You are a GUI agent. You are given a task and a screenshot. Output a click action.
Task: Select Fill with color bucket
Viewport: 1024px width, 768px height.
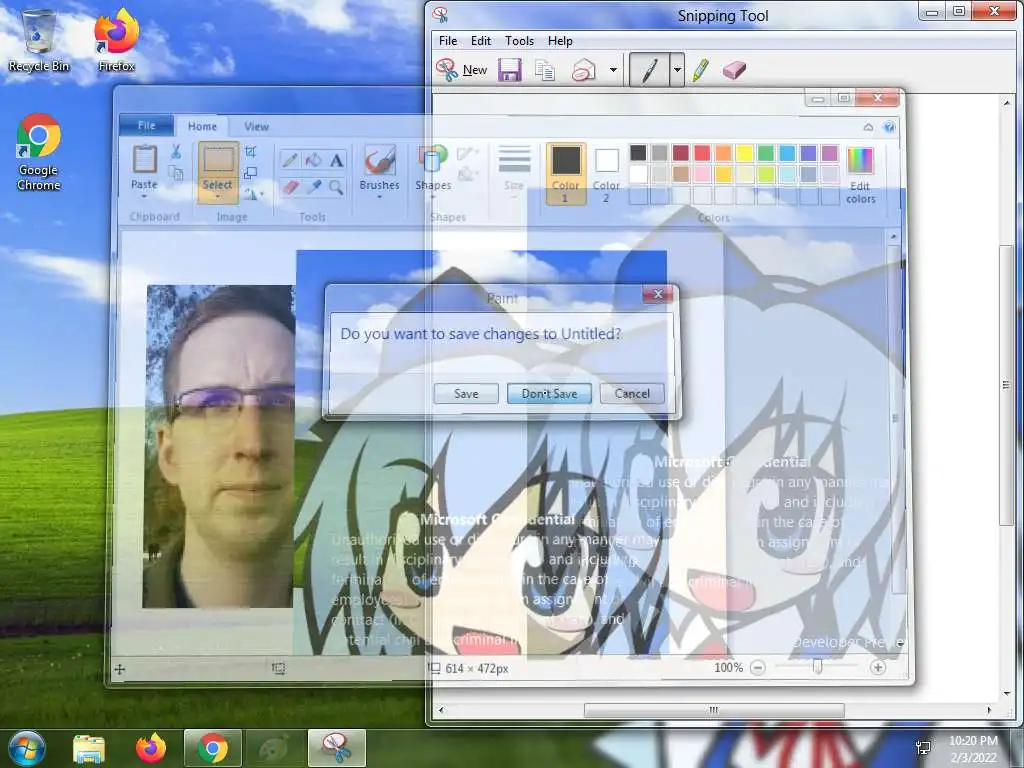(313, 160)
